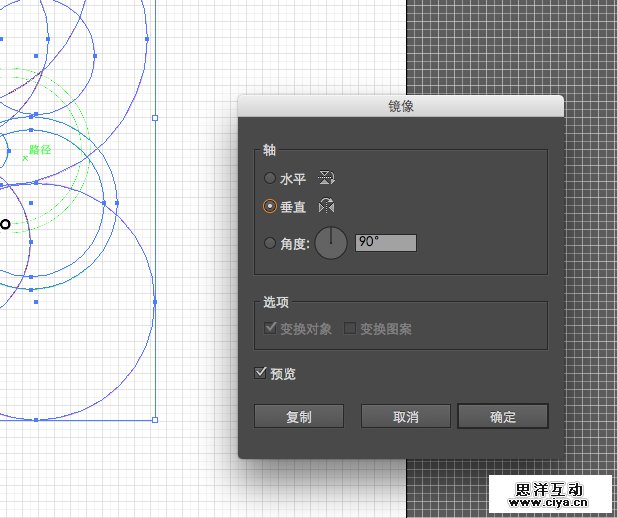This screenshot has width=617, height=518.
Task: Click the vertical reflect icon beside 垂直
Action: 326,207
